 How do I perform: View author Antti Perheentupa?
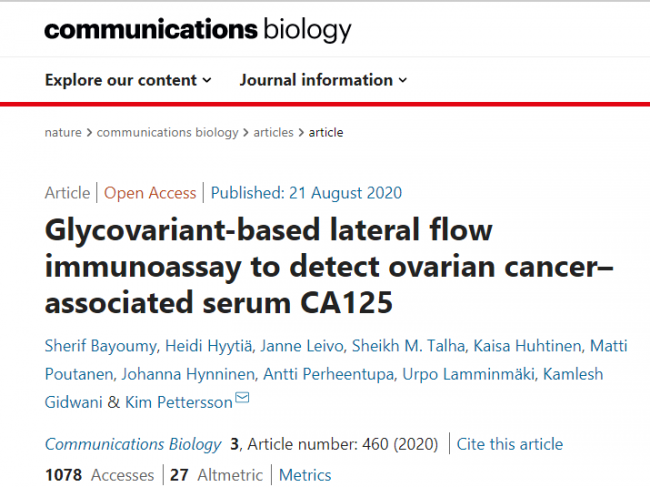pyautogui.click(x=328, y=374)
